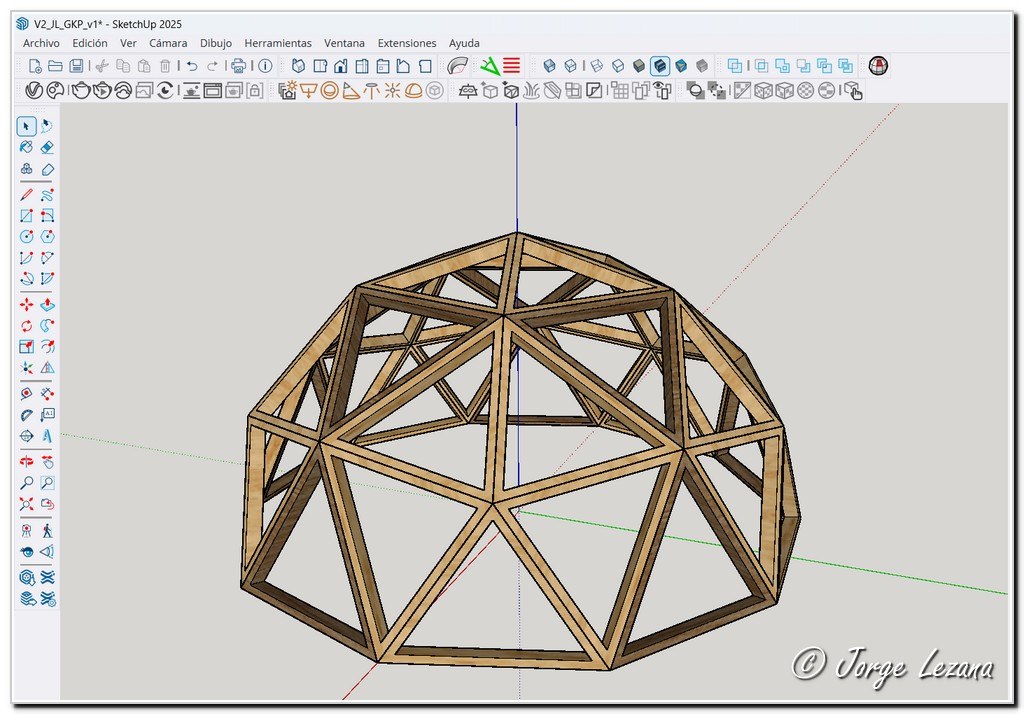The image size is (1024, 714).
Task: Enable Shaded With Textures style
Action: 660,66
